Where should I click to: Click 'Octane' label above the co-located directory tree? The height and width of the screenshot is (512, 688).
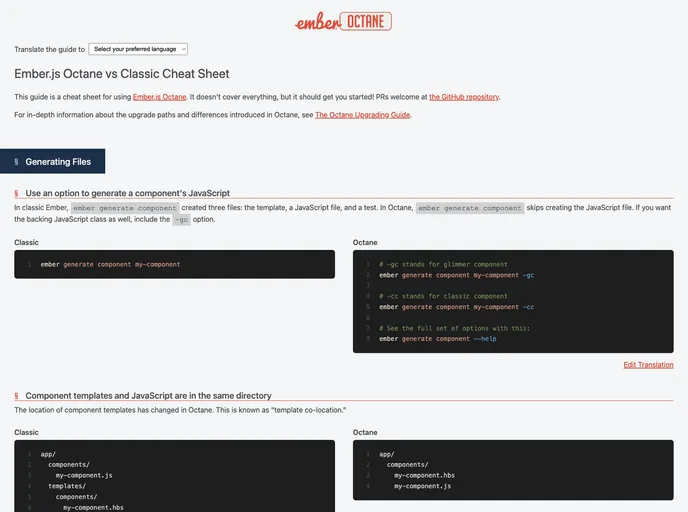click(365, 432)
